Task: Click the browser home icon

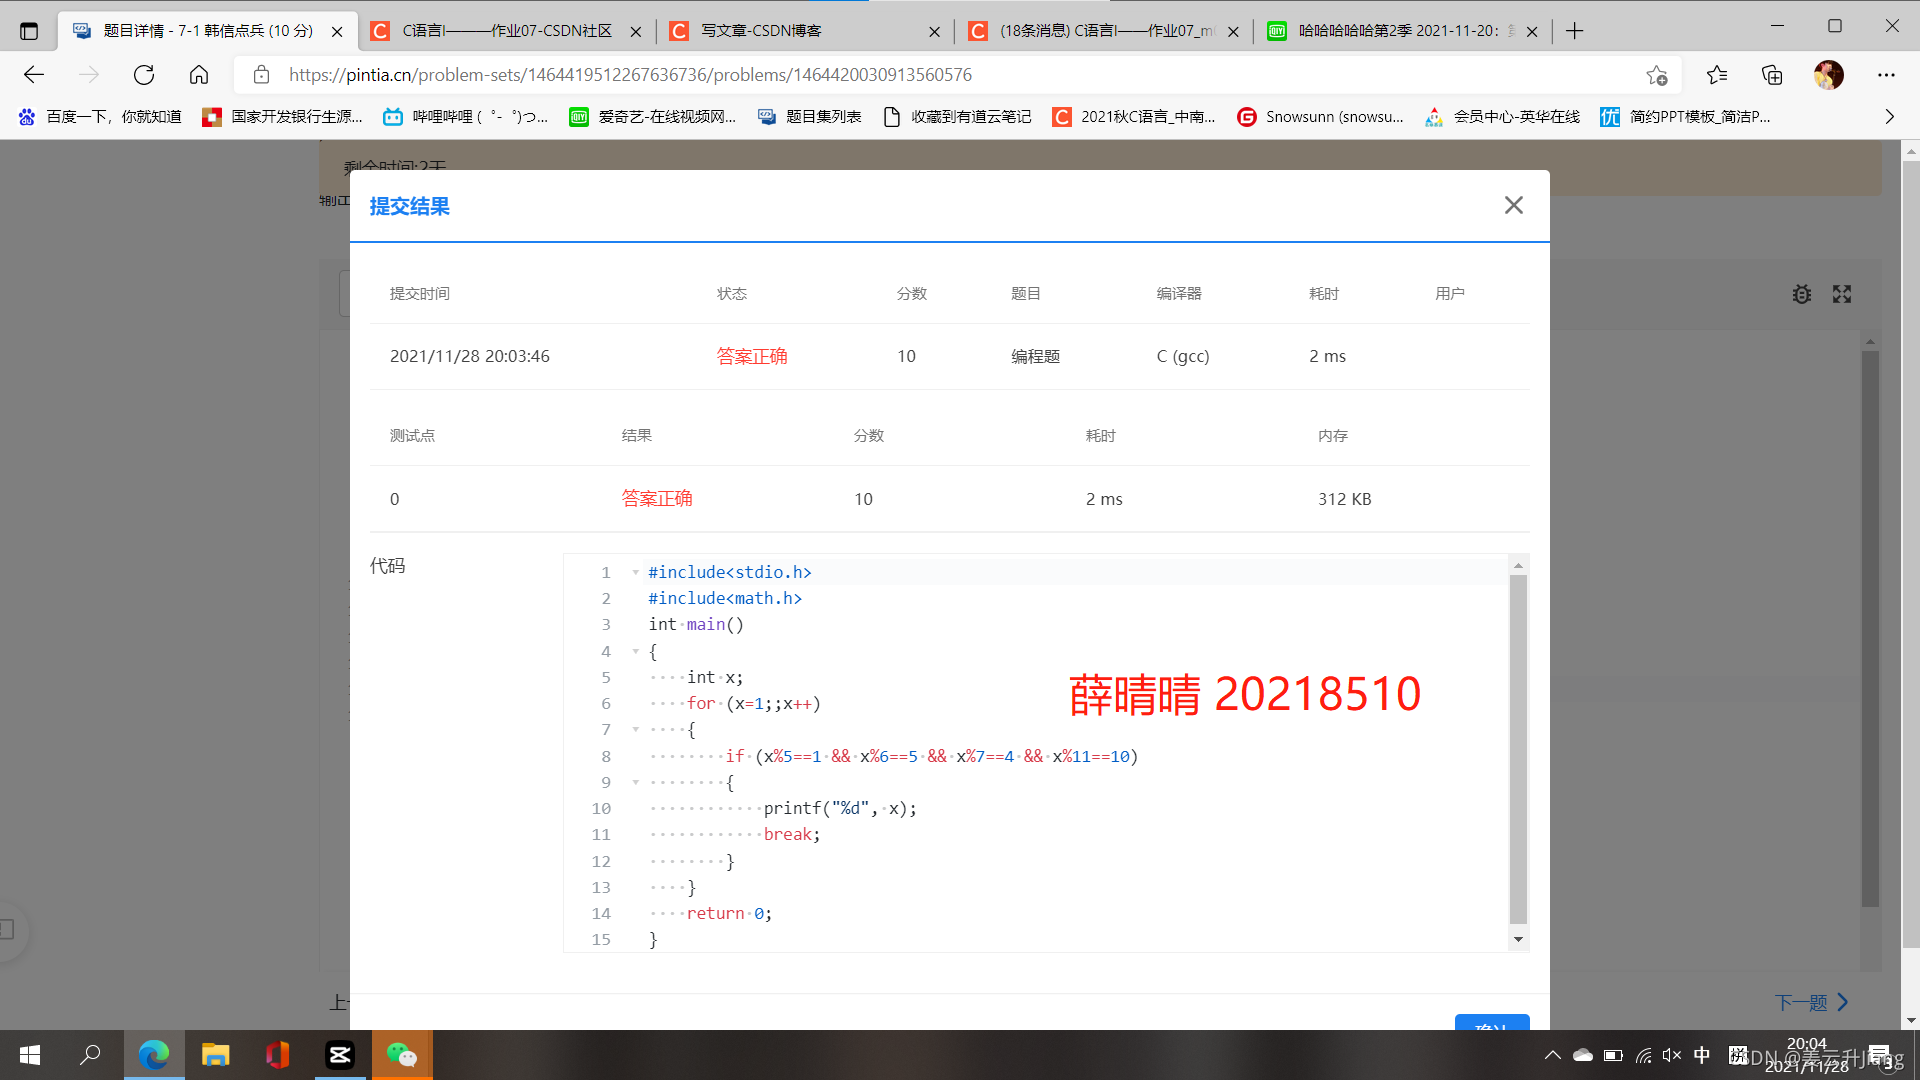Action: [199, 75]
